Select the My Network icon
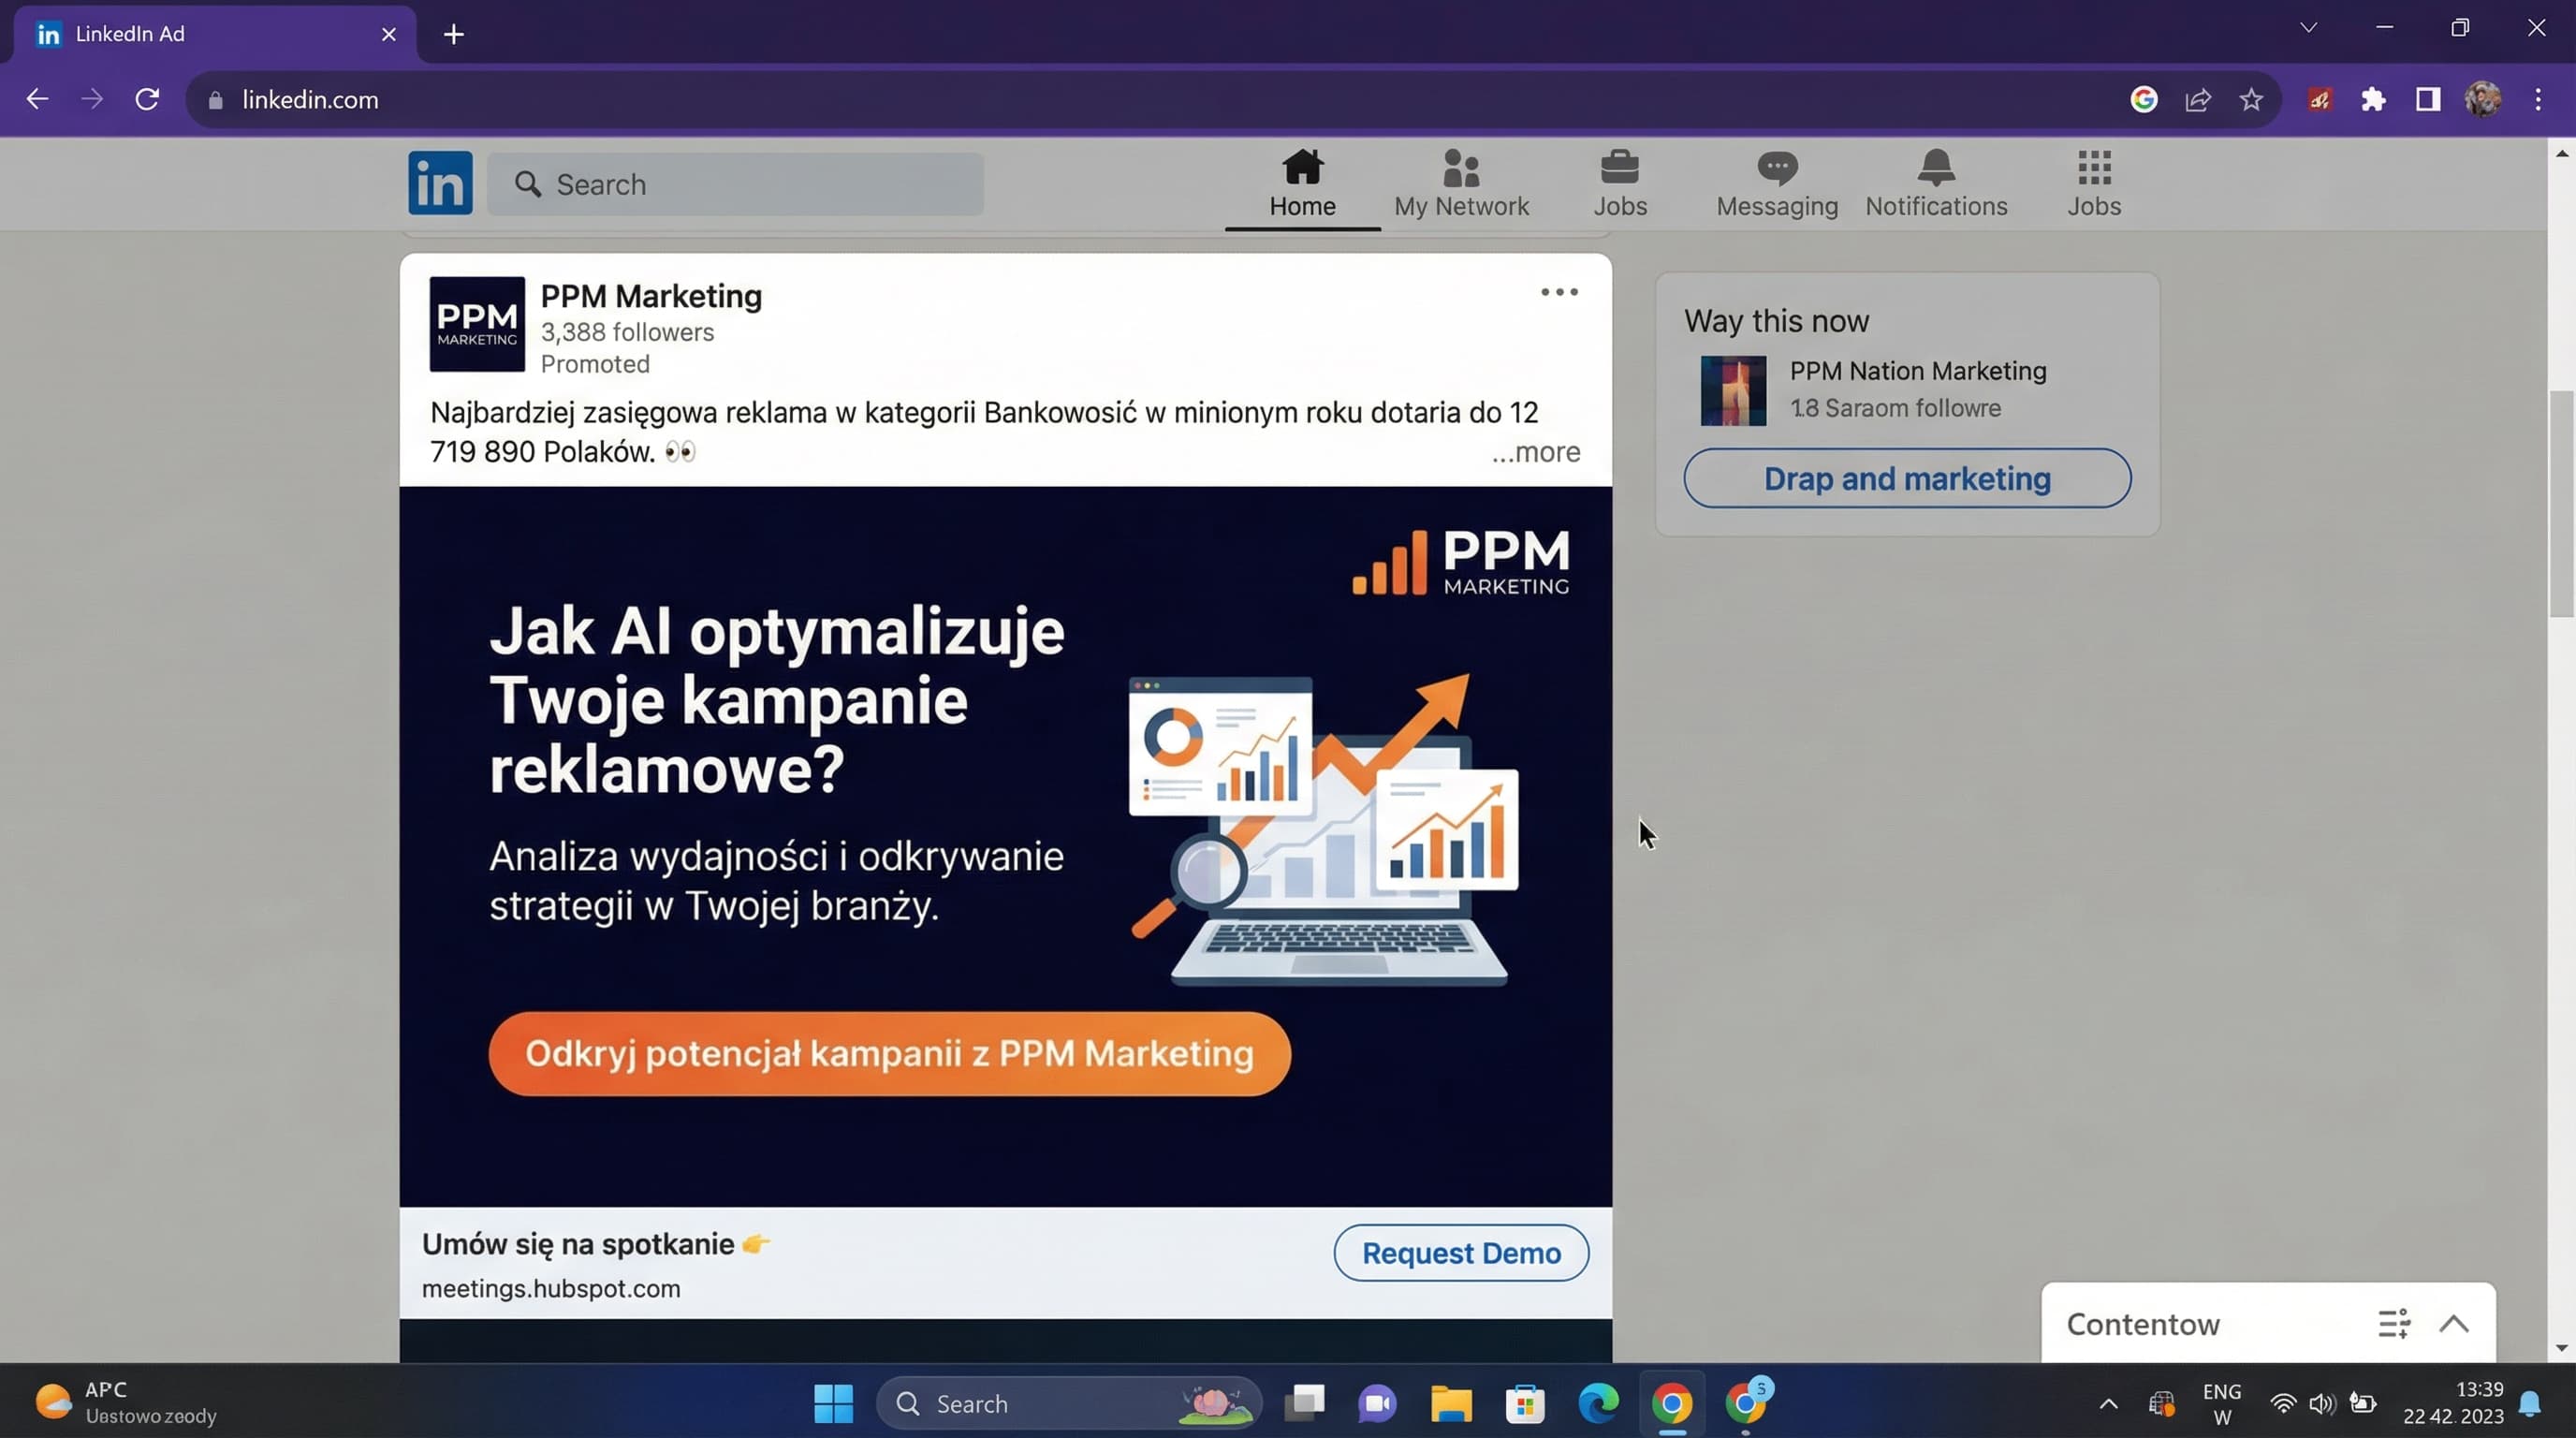Screen dimensions: 2576x1438 1461,183
